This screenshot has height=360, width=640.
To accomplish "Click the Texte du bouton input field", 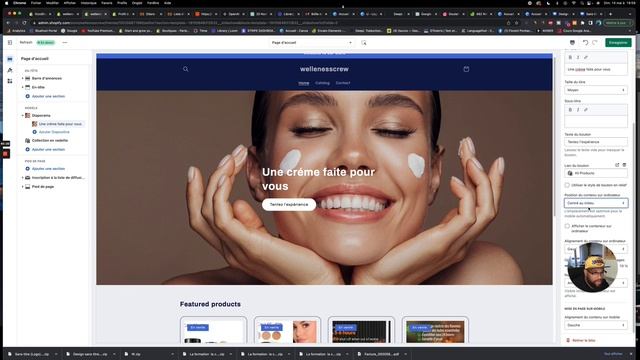I will click(x=596, y=142).
